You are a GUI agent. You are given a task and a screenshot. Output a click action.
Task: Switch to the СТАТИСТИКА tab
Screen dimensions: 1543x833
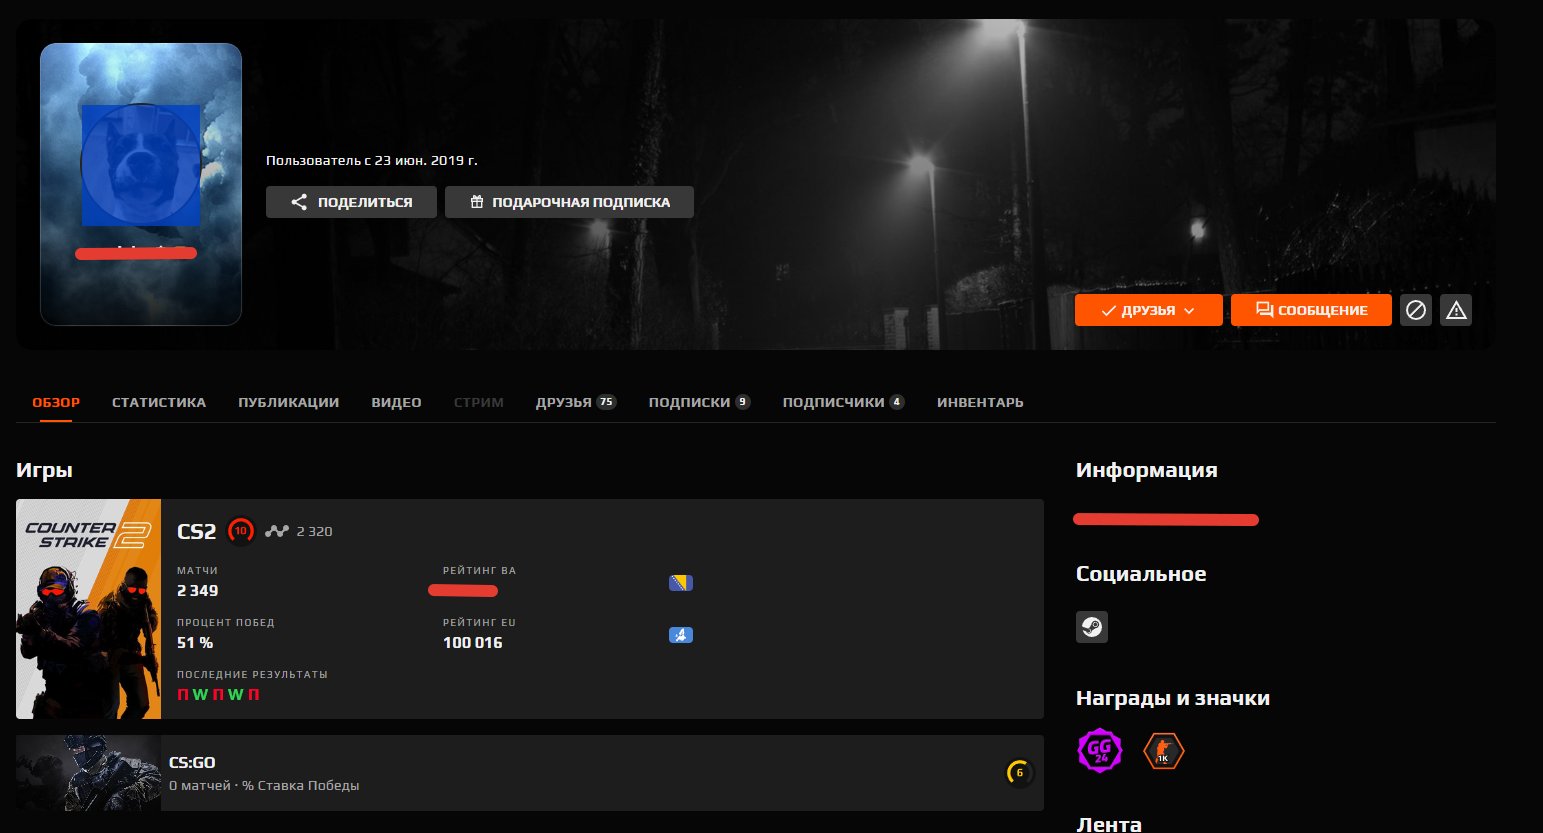(158, 402)
